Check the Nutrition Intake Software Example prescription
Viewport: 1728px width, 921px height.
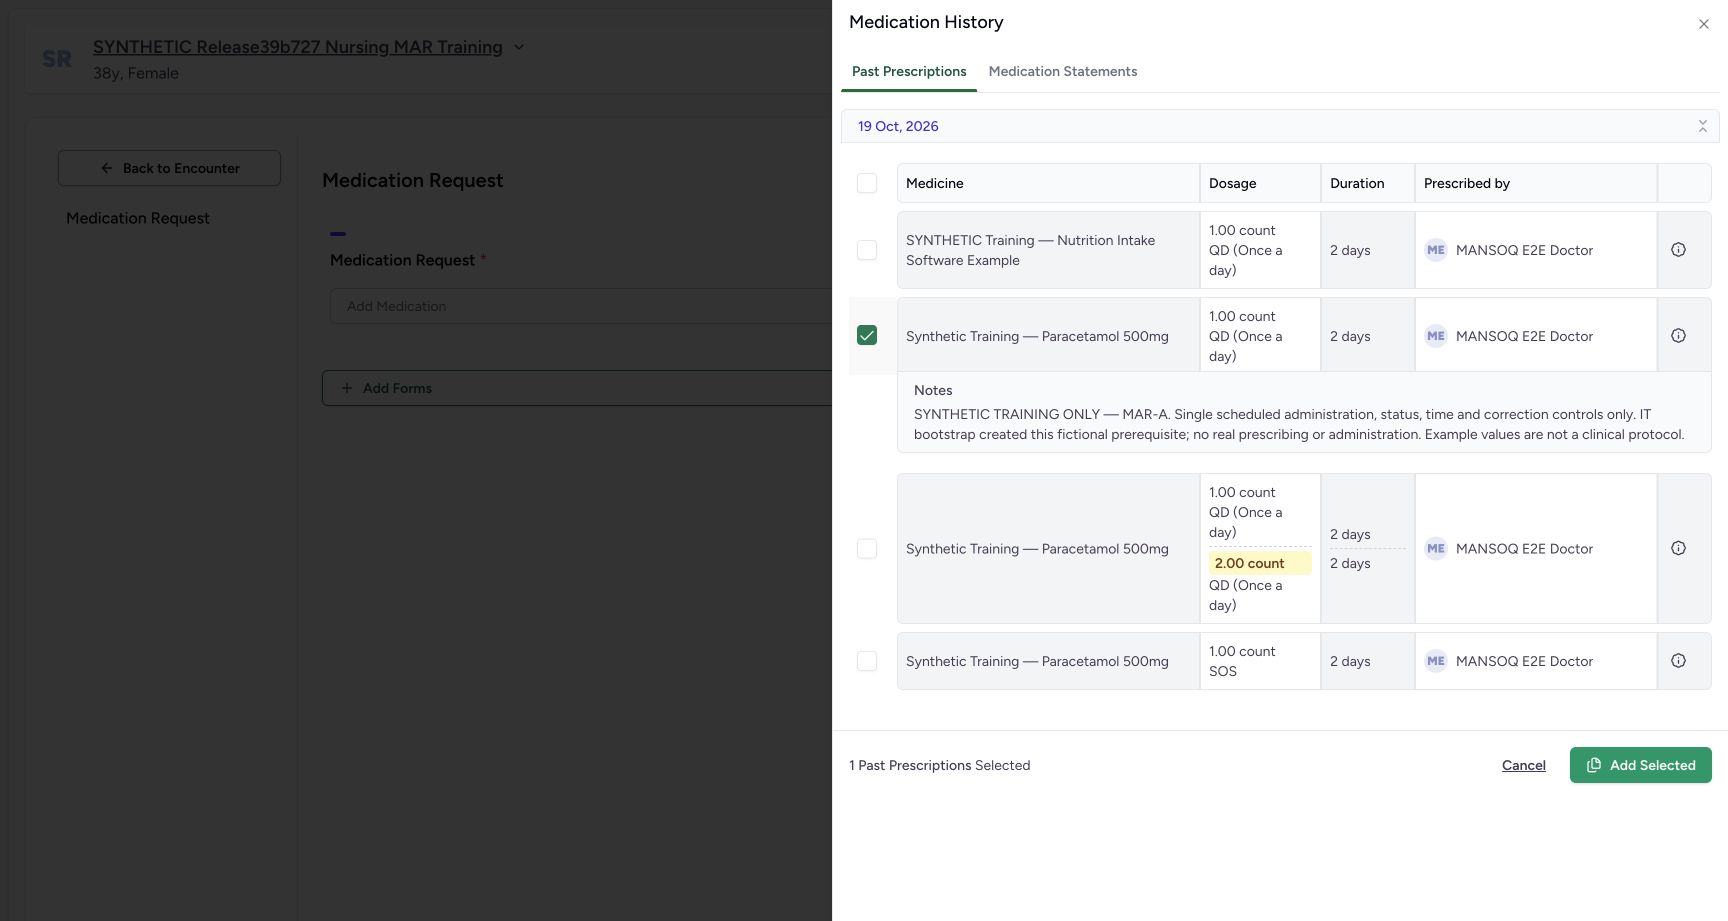[x=867, y=250]
